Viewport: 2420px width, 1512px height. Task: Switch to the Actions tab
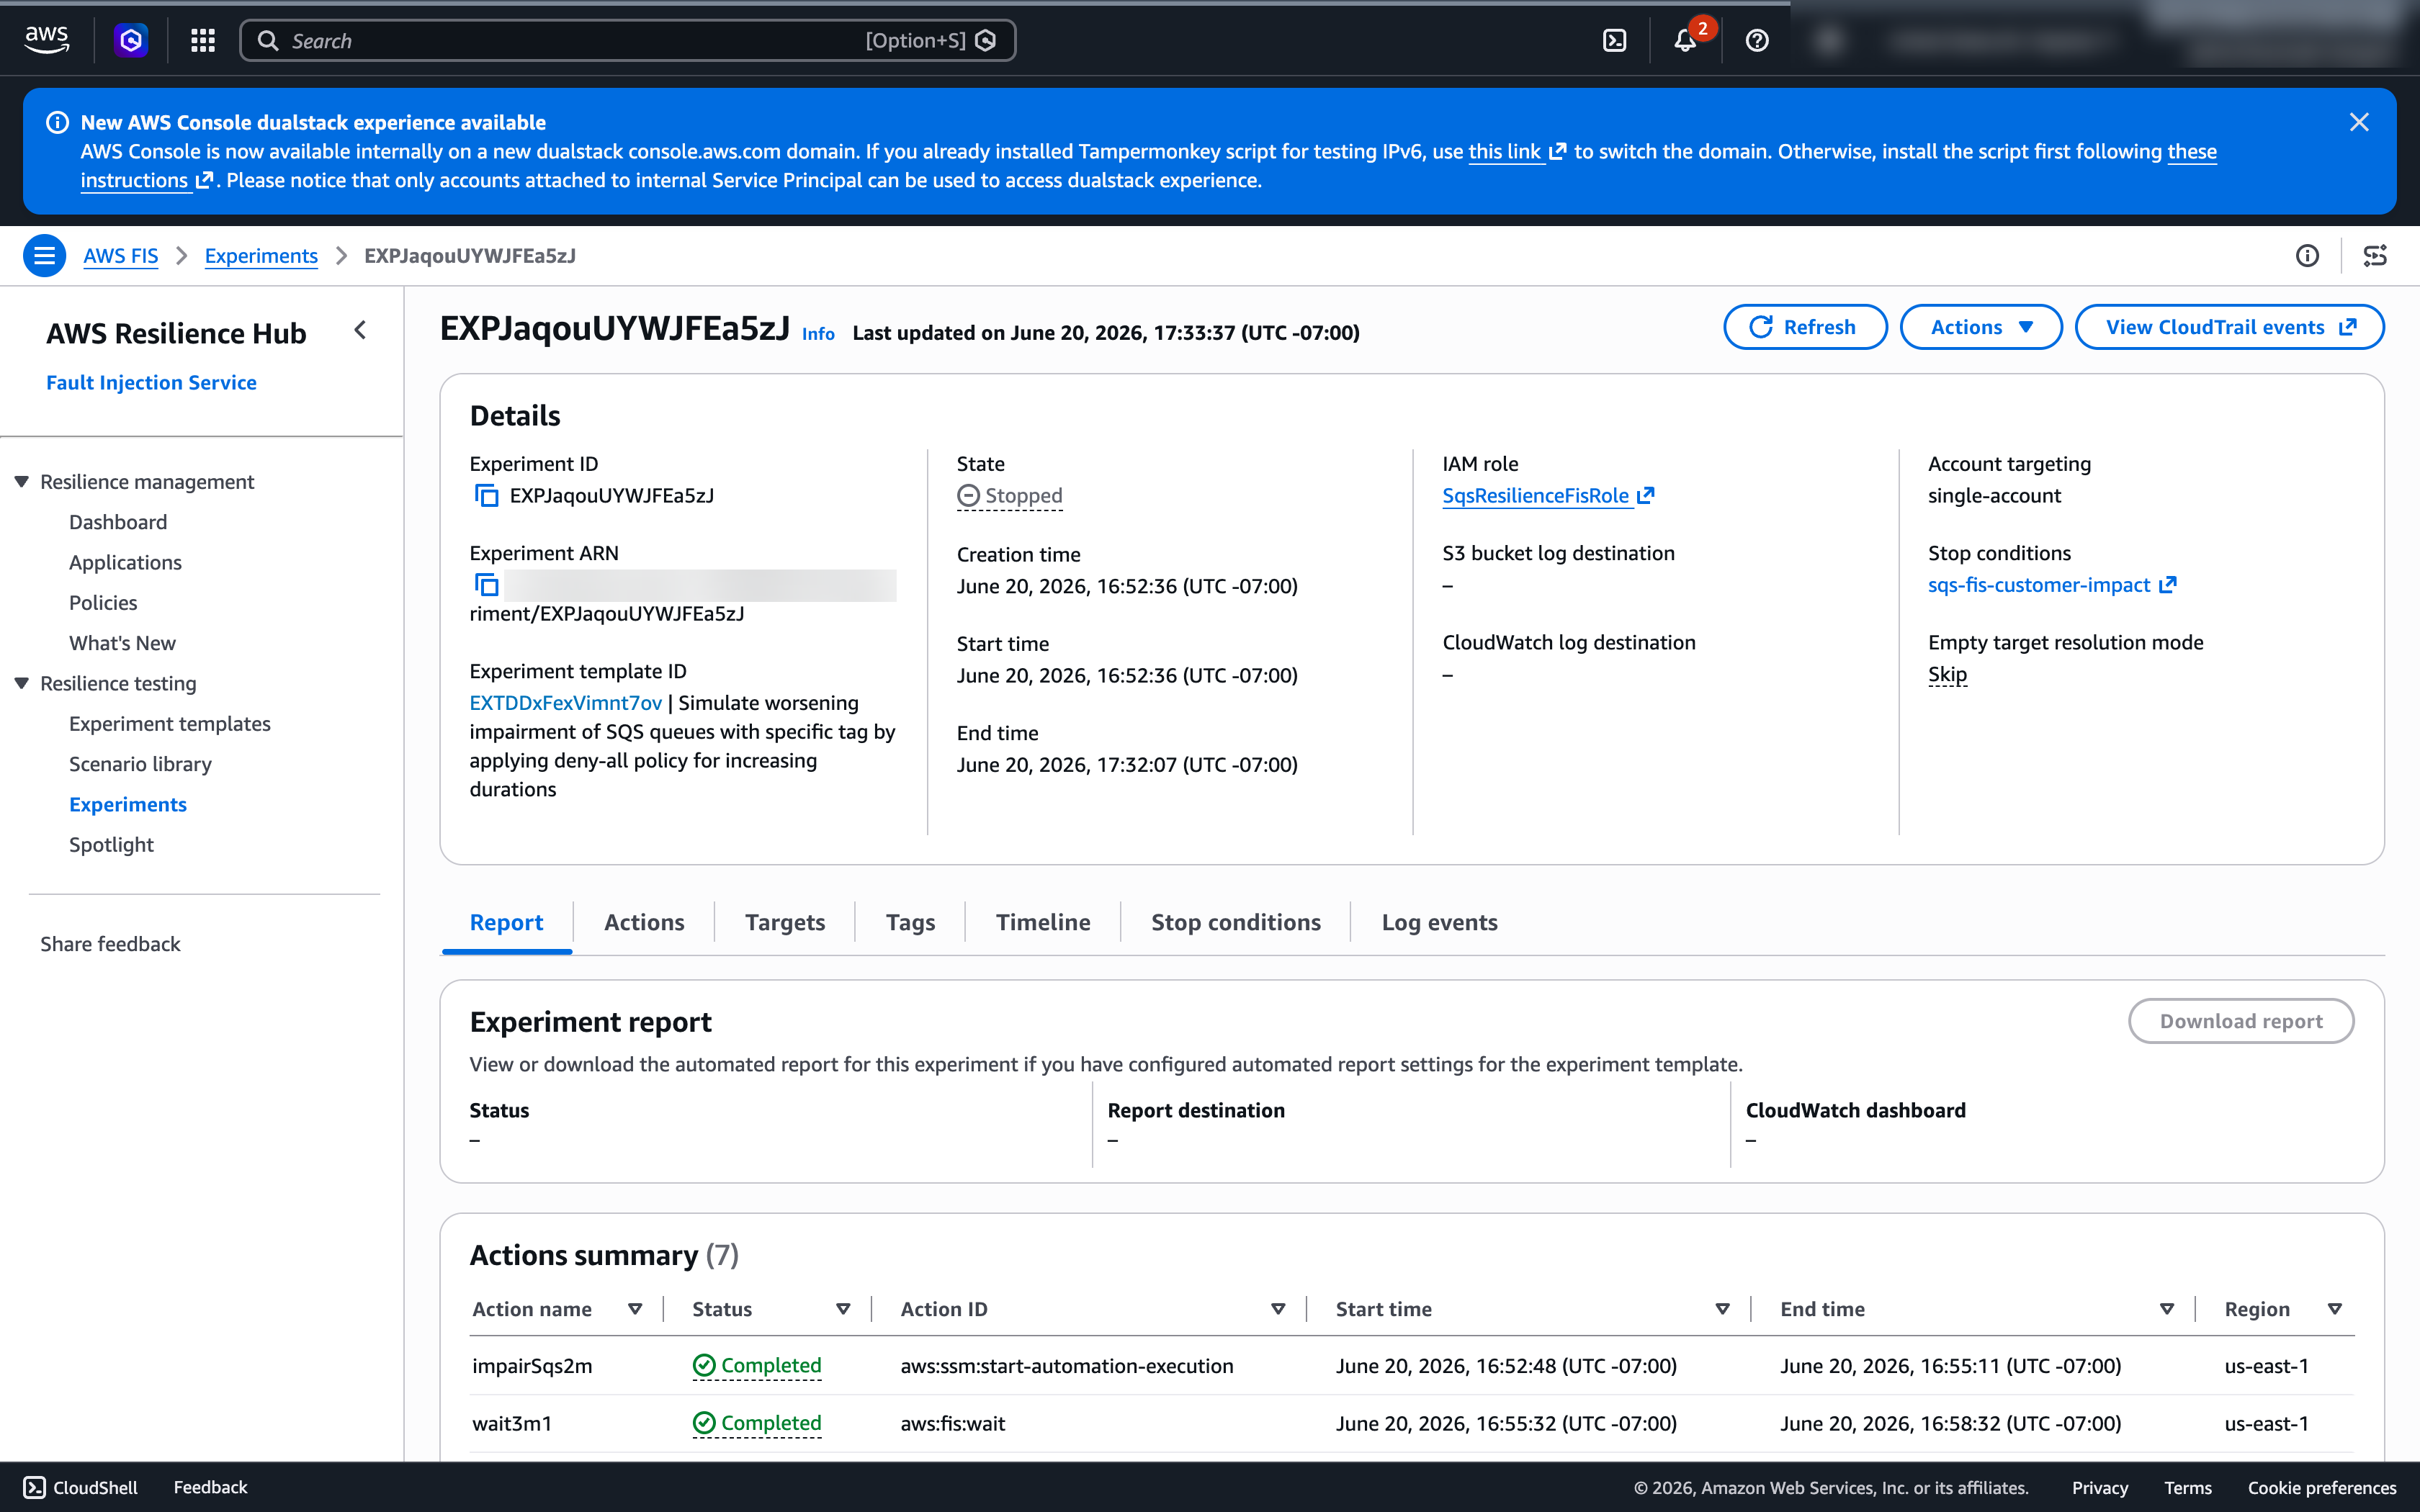(x=644, y=922)
